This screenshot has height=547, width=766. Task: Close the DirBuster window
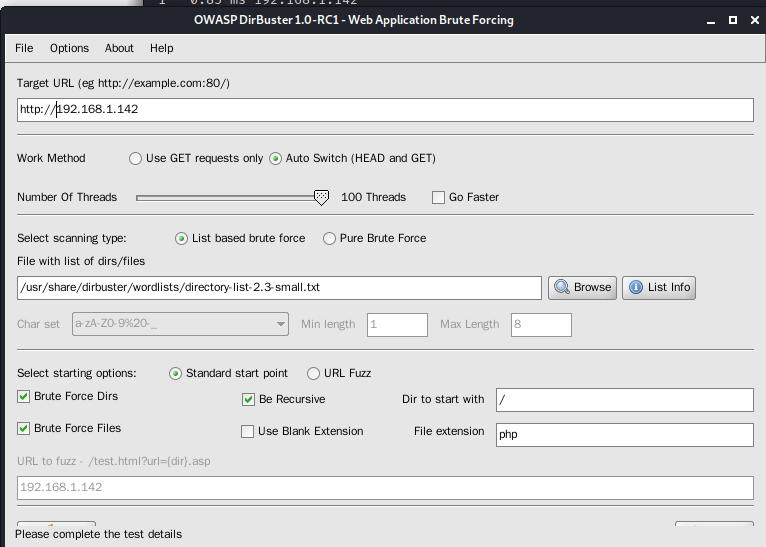coord(755,20)
